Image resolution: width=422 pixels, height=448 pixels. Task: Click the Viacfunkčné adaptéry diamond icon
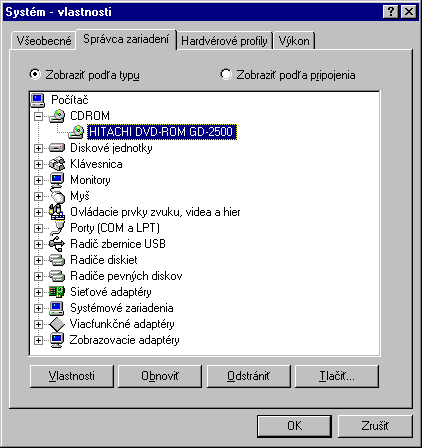coord(57,324)
